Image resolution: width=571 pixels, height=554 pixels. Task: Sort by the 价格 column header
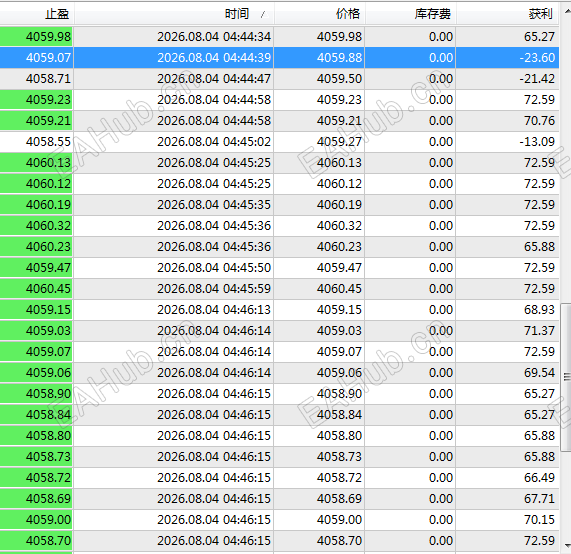(319, 14)
